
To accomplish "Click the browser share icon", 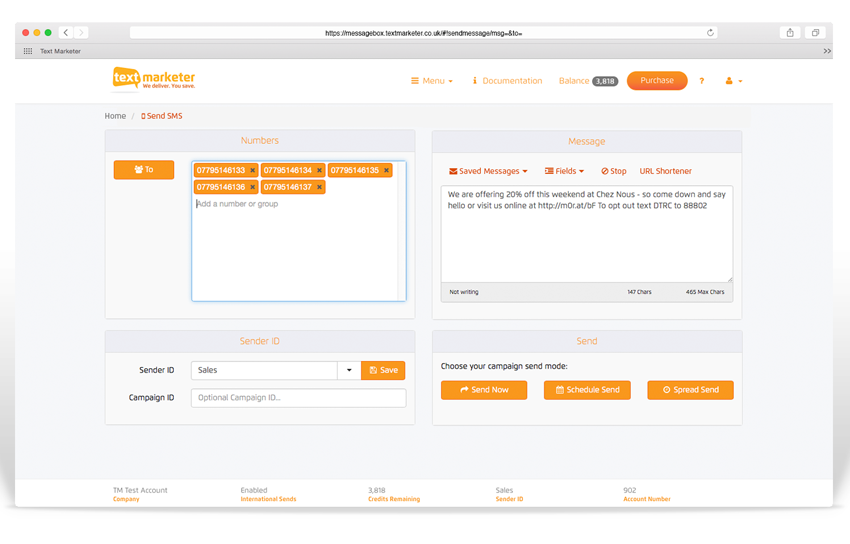I will point(790,33).
